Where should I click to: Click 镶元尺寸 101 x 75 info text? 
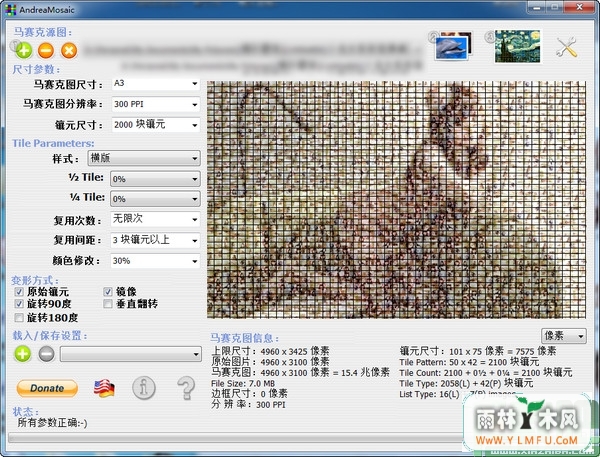(x=478, y=351)
